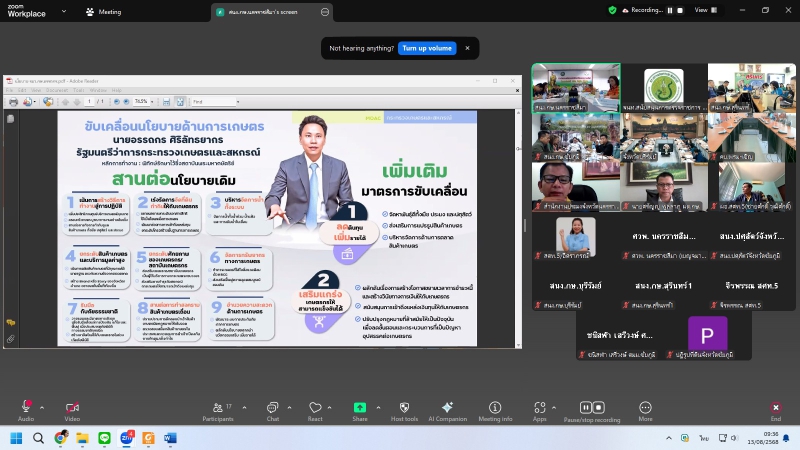
Task: Click zoom out button in Adobe Reader
Action: point(116,102)
